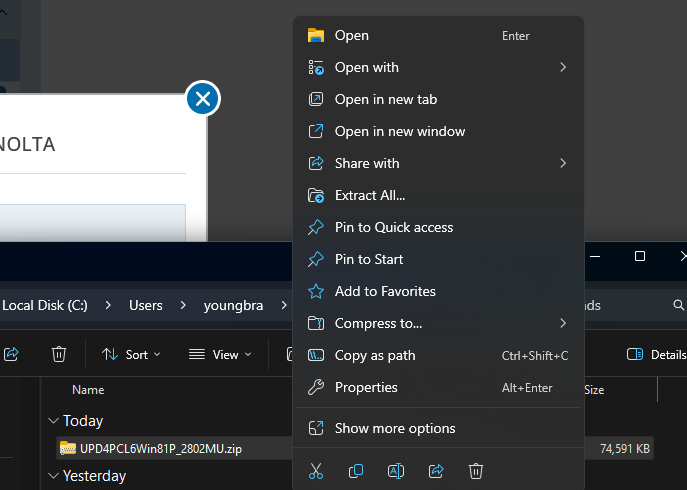Expand or collapse the Yesterday group
Image resolution: width=687 pixels, height=490 pixels.
pyautogui.click(x=53, y=476)
